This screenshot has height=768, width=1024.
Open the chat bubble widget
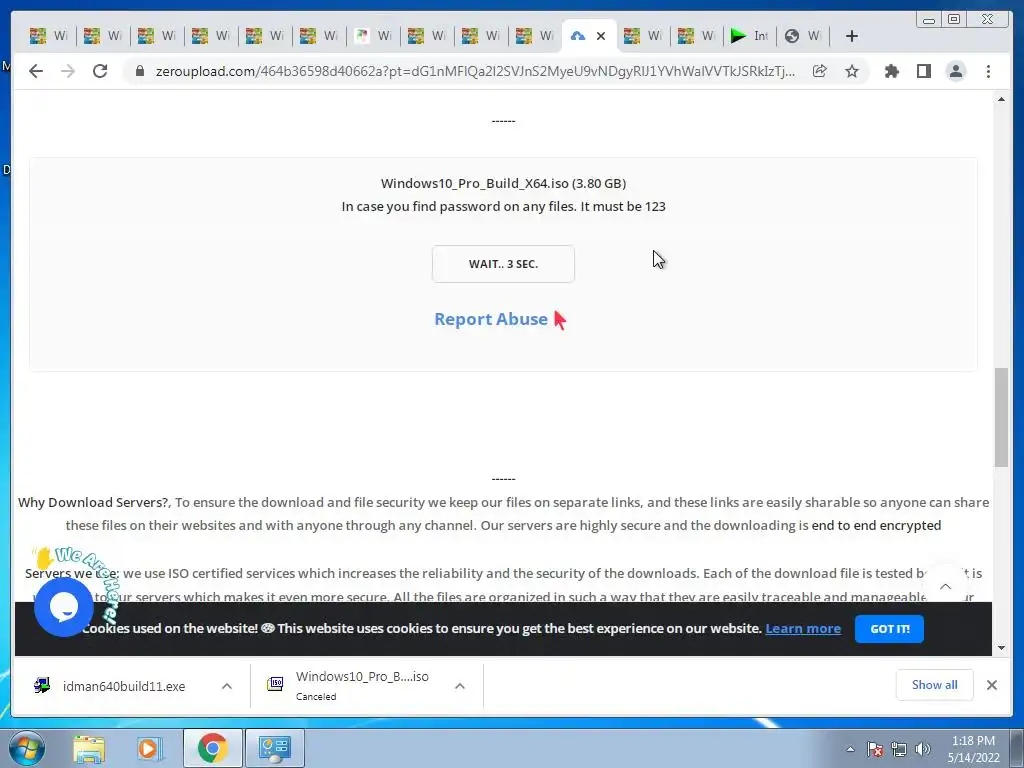point(64,607)
